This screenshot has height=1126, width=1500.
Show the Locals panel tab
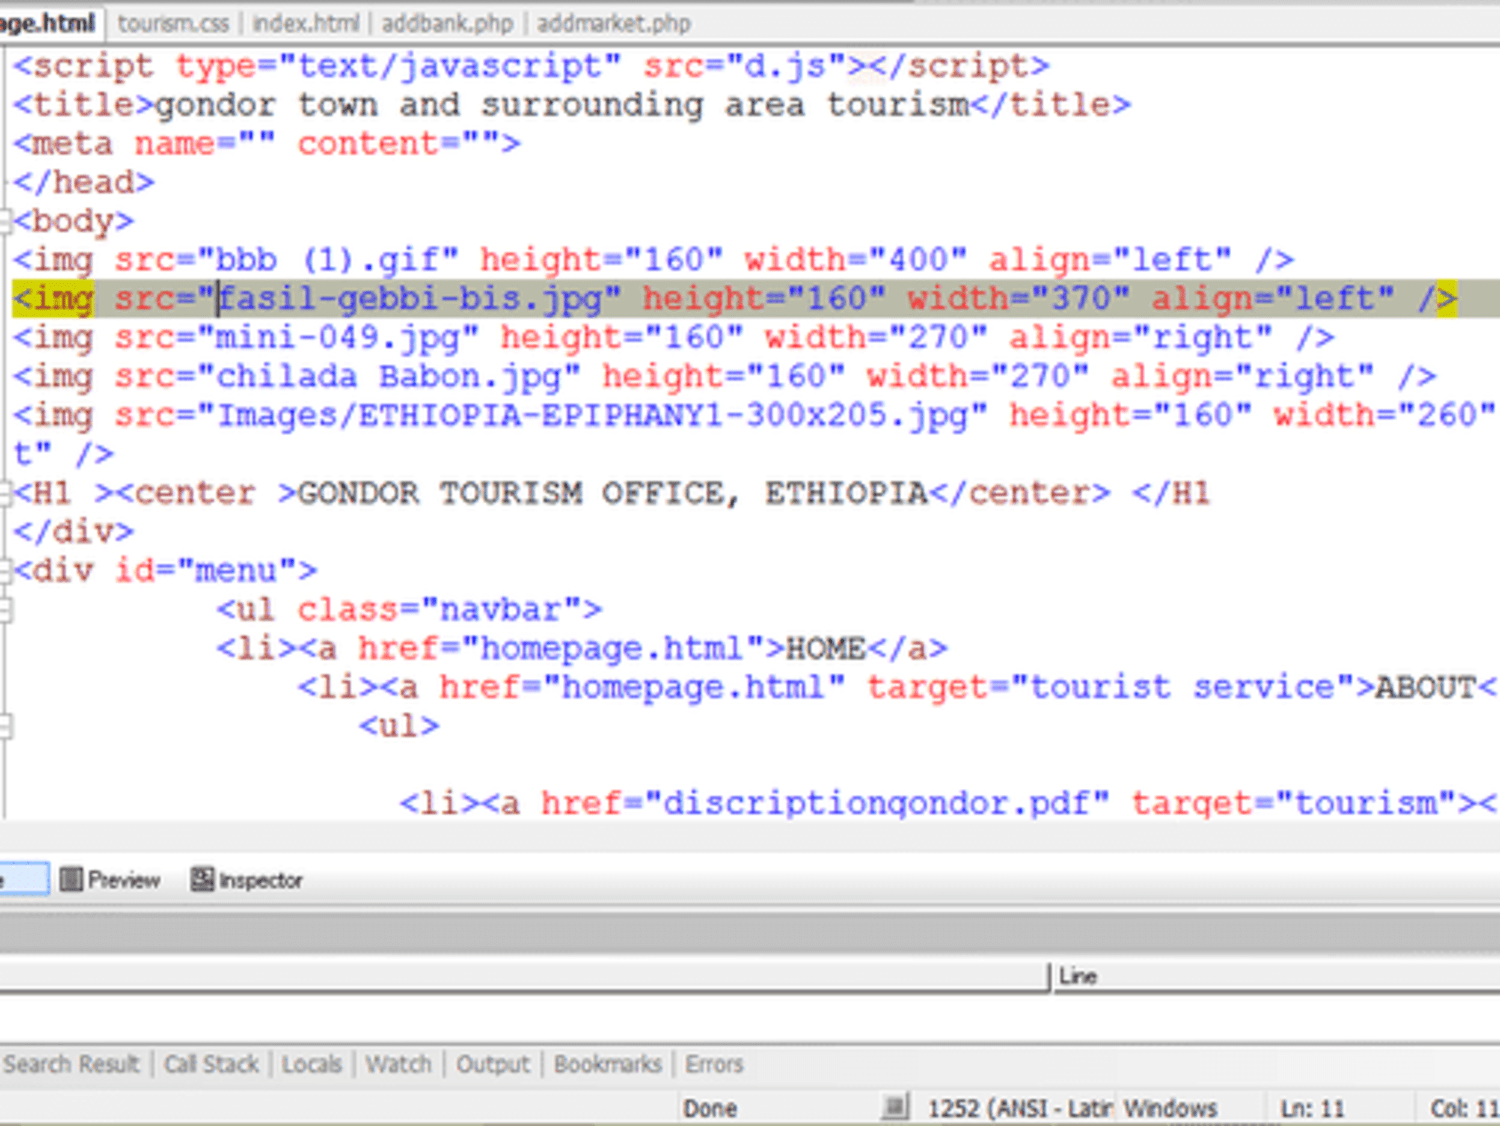312,1064
